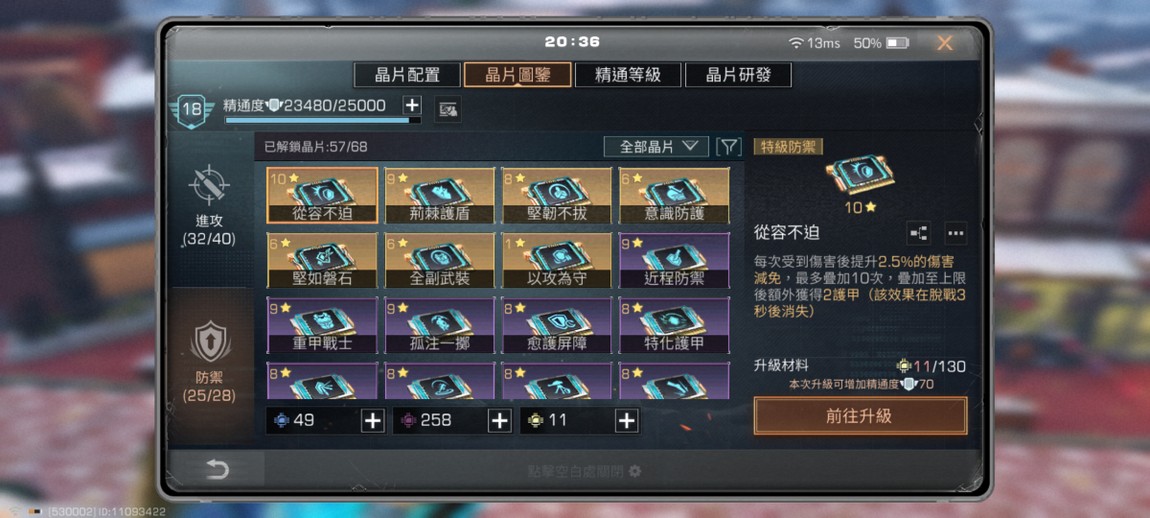This screenshot has height=518, width=1150.
Task: Select the 防禦 defense shield category
Action: click(x=210, y=342)
